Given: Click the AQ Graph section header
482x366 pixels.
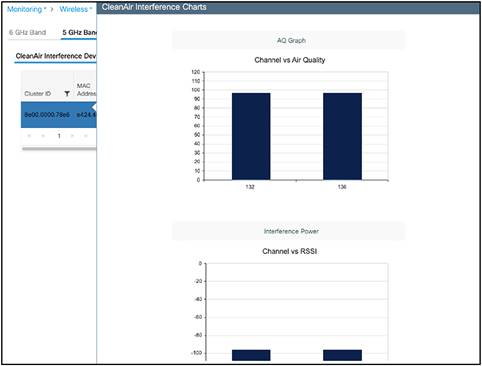Looking at the screenshot, I should point(289,40).
